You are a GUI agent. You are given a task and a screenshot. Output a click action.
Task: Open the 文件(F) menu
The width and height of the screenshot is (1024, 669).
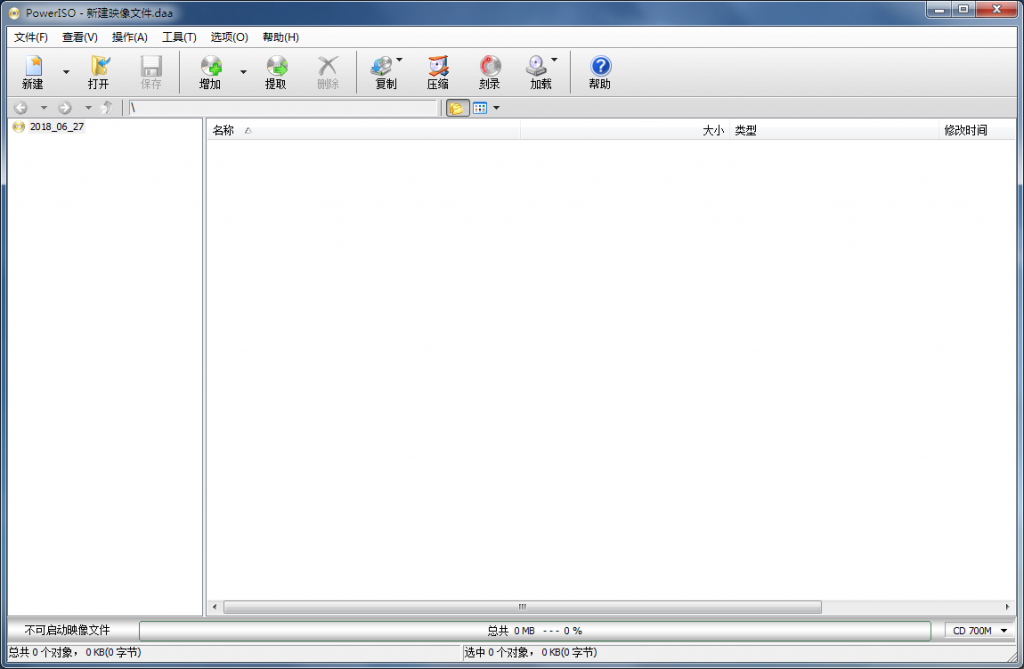[32, 36]
